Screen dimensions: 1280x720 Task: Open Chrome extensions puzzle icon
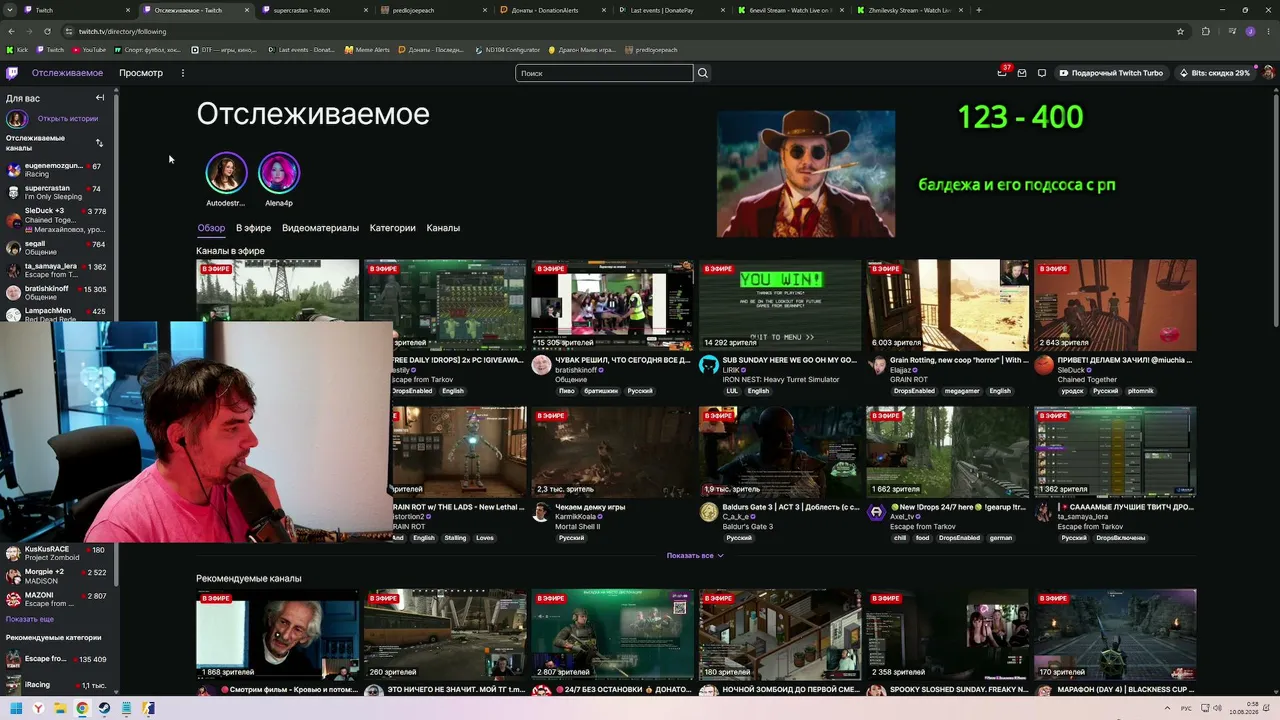pos(1205,31)
